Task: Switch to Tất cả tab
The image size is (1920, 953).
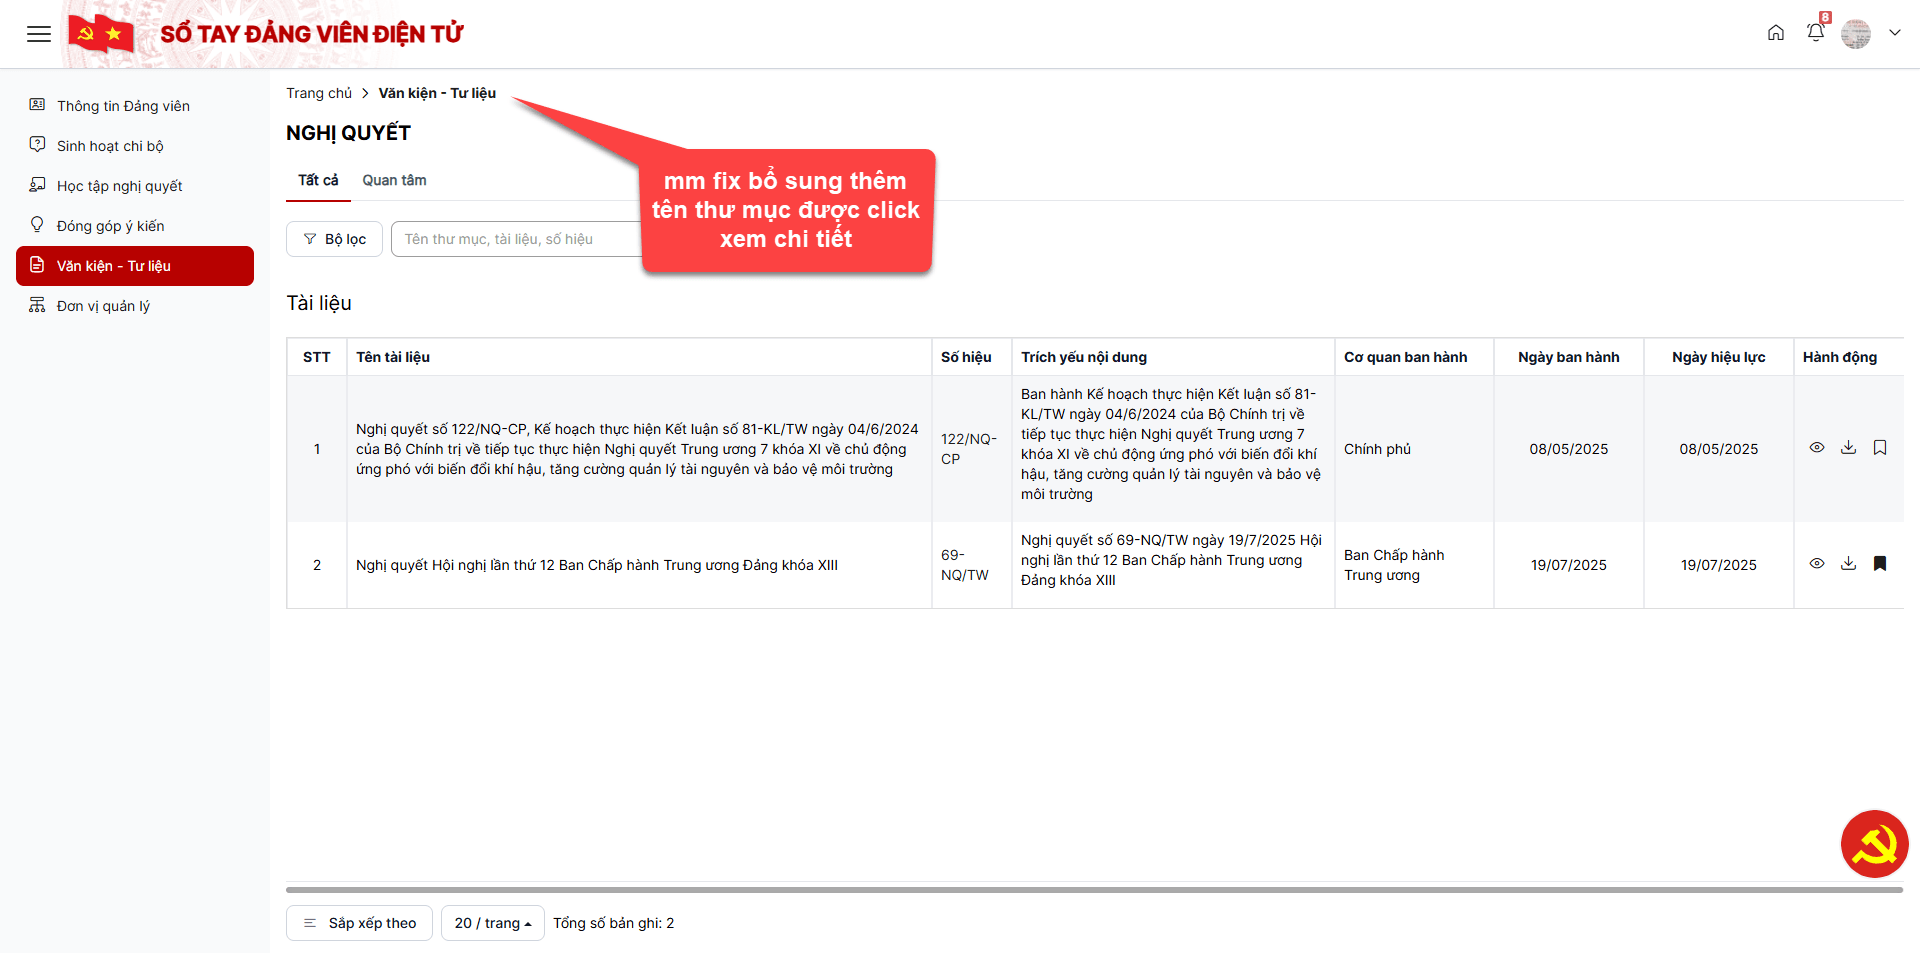Action: (x=318, y=180)
